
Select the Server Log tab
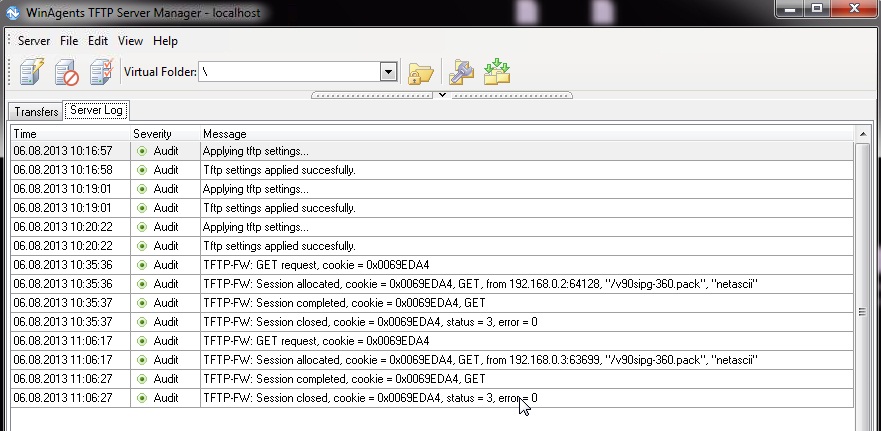click(x=96, y=110)
